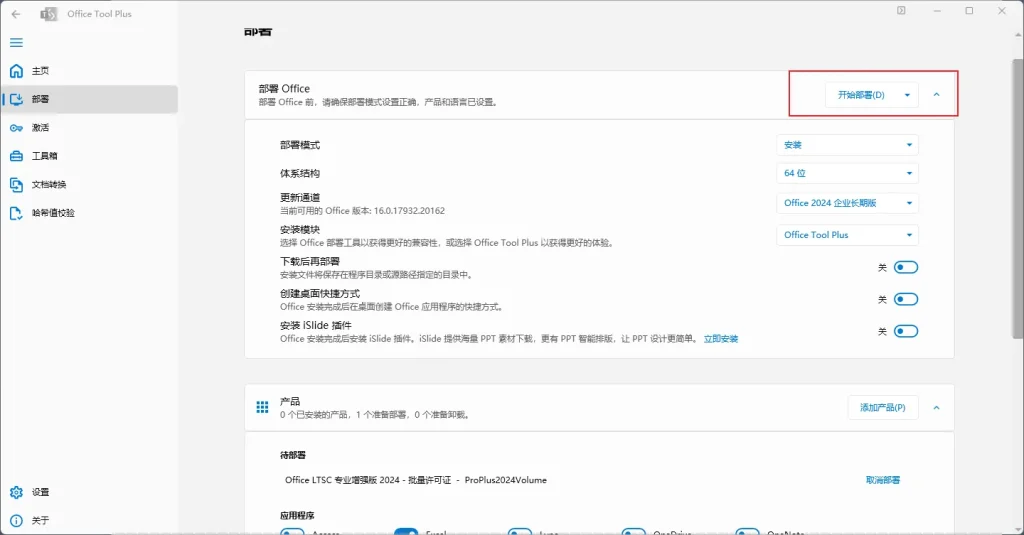1024x535 pixels.
Task: Open the 激活 activation page key icon
Action: tap(16, 128)
